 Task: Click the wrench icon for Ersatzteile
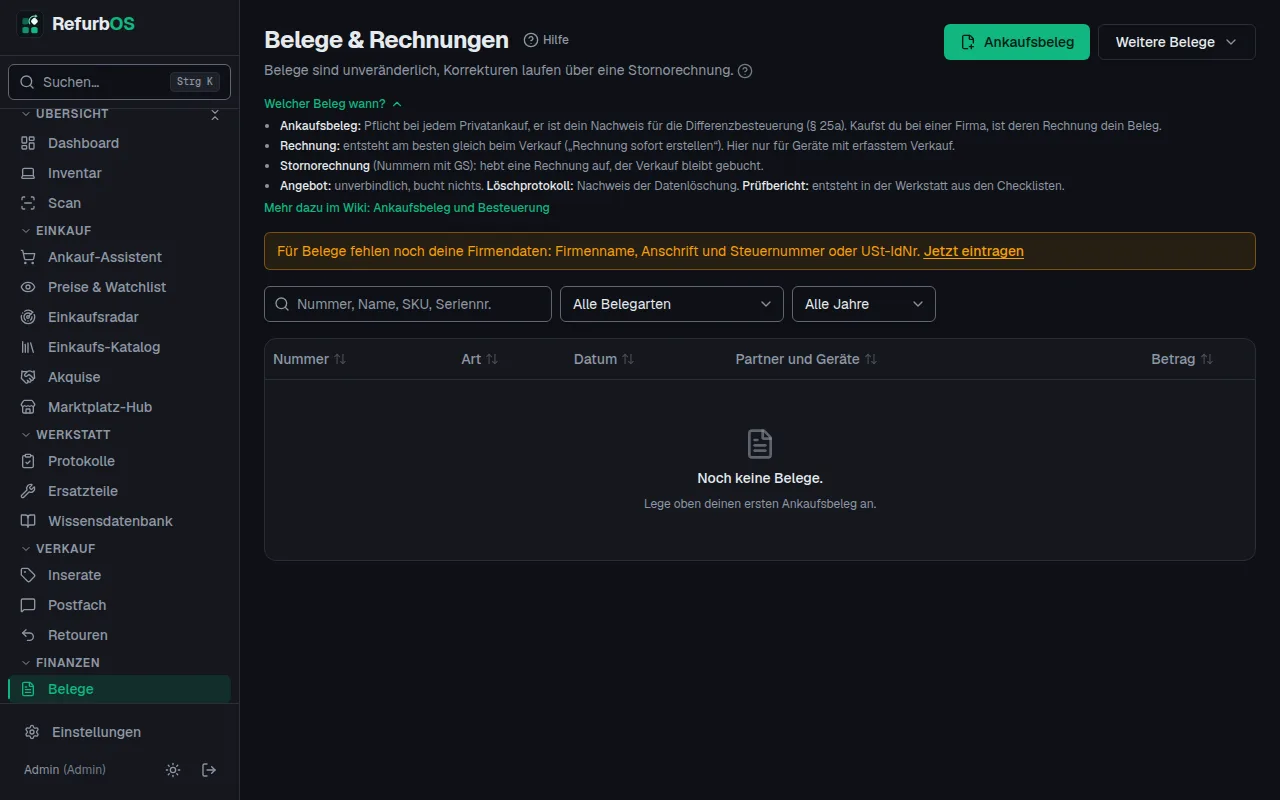point(28,491)
